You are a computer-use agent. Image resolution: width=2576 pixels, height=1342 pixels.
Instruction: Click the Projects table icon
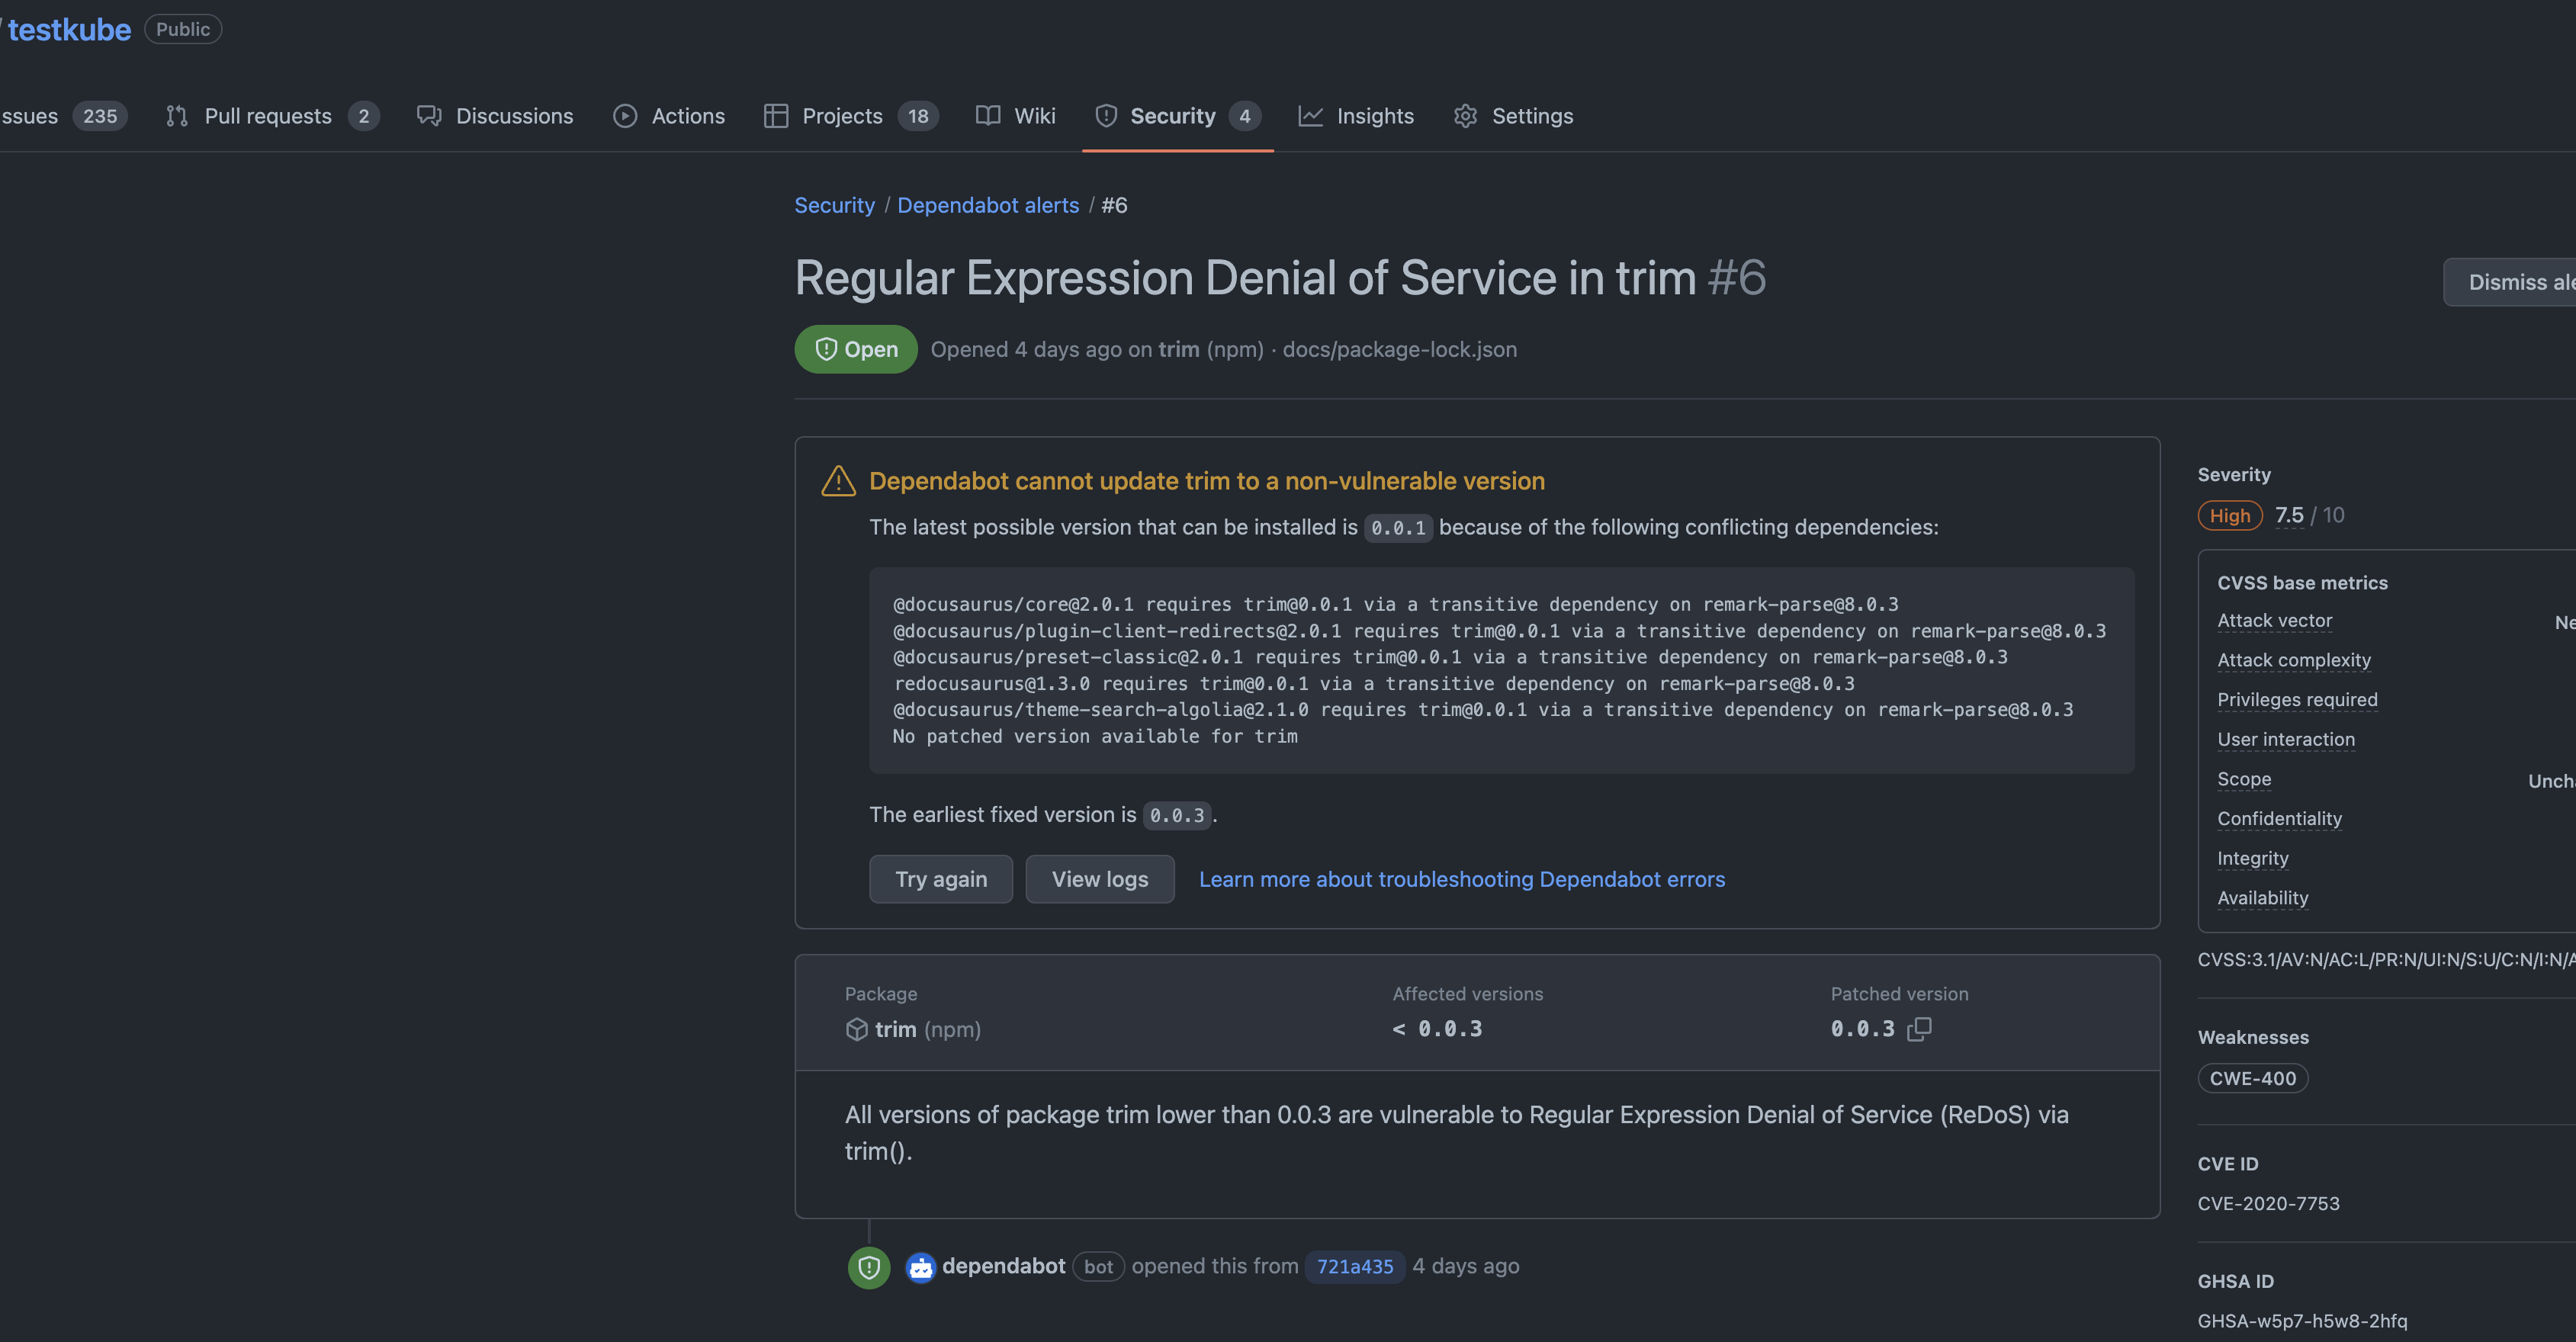776,116
